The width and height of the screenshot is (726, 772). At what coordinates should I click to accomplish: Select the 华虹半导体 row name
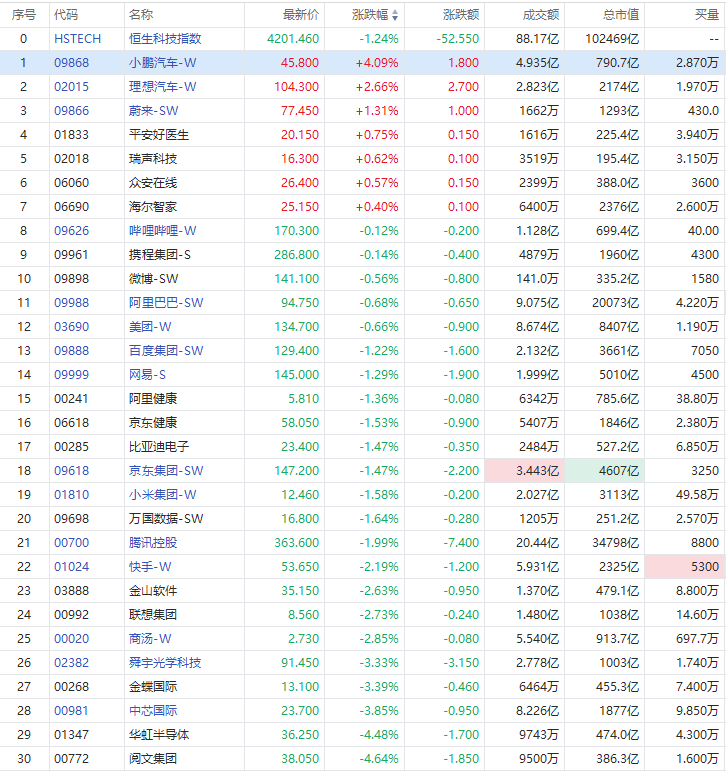point(158,735)
